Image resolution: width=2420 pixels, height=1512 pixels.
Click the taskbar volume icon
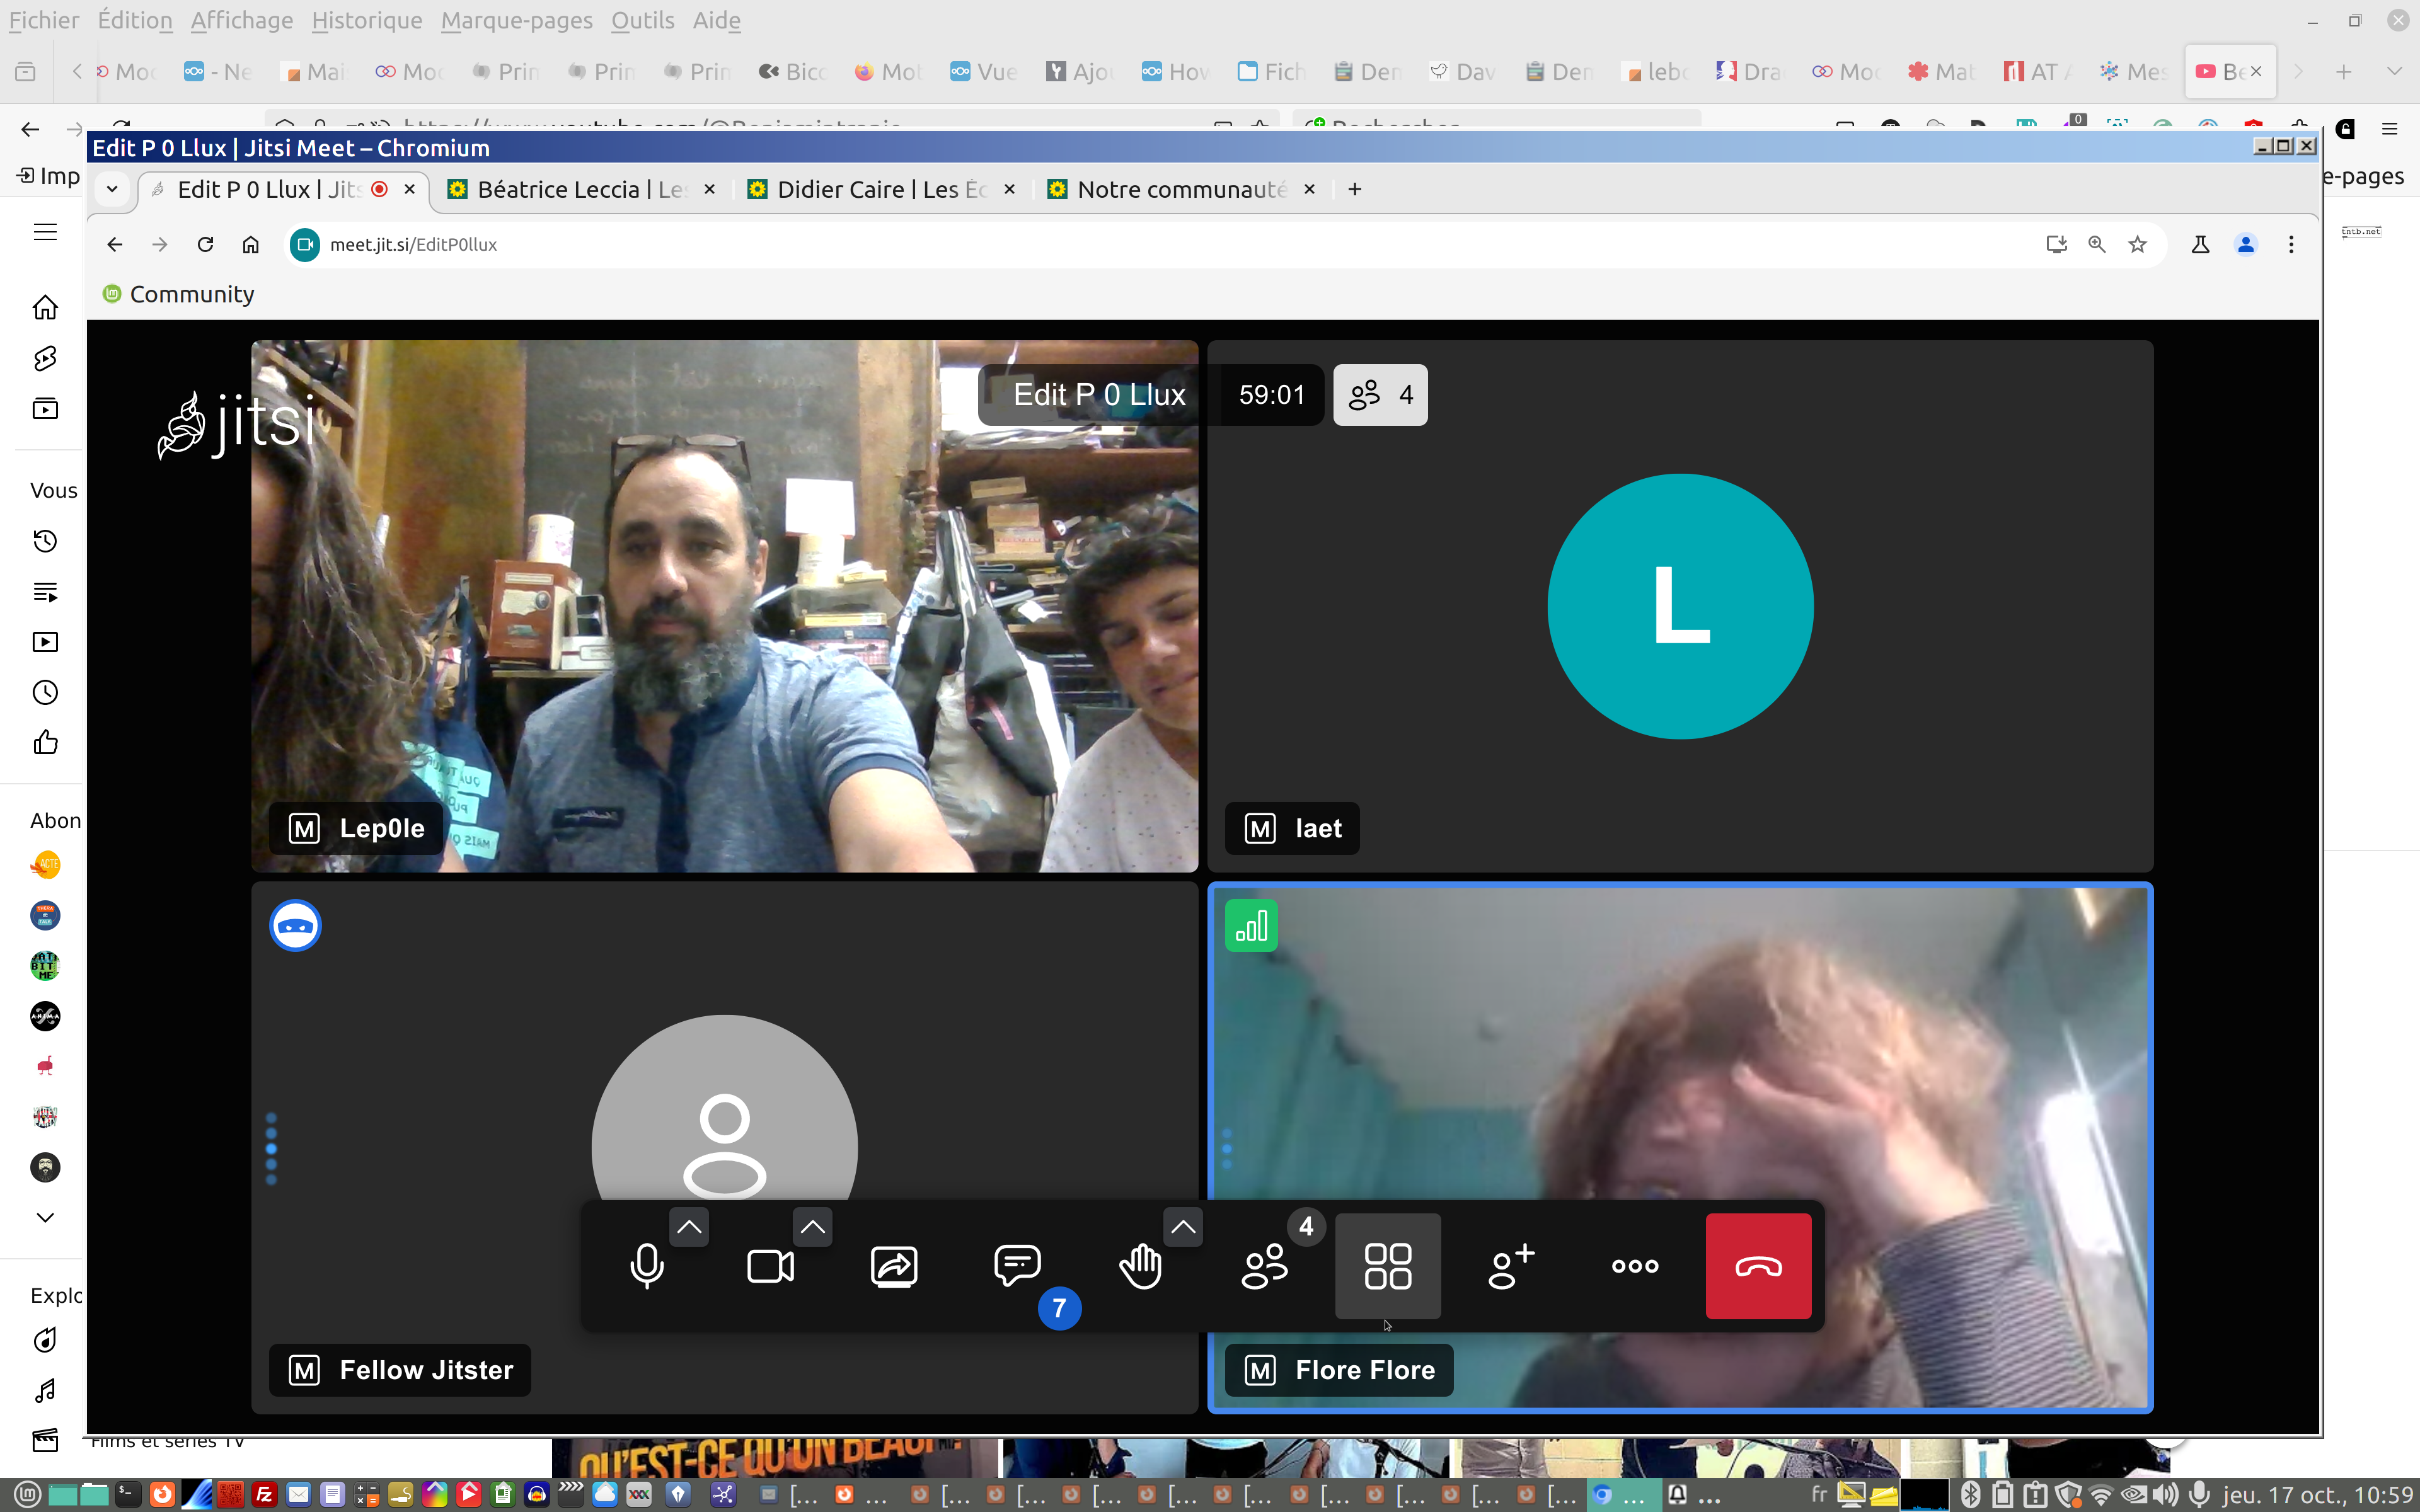[x=2166, y=1495]
